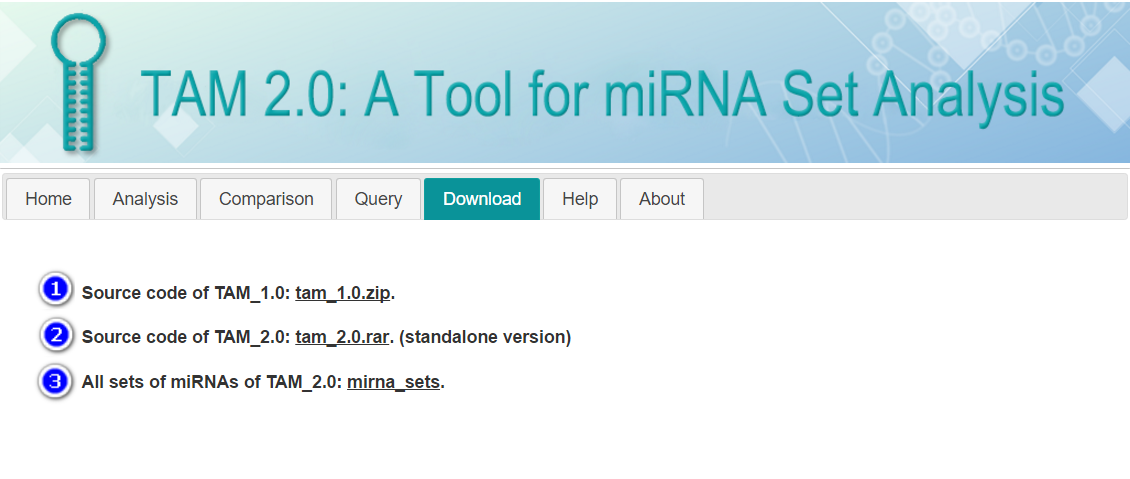Open the Query tab

(378, 199)
